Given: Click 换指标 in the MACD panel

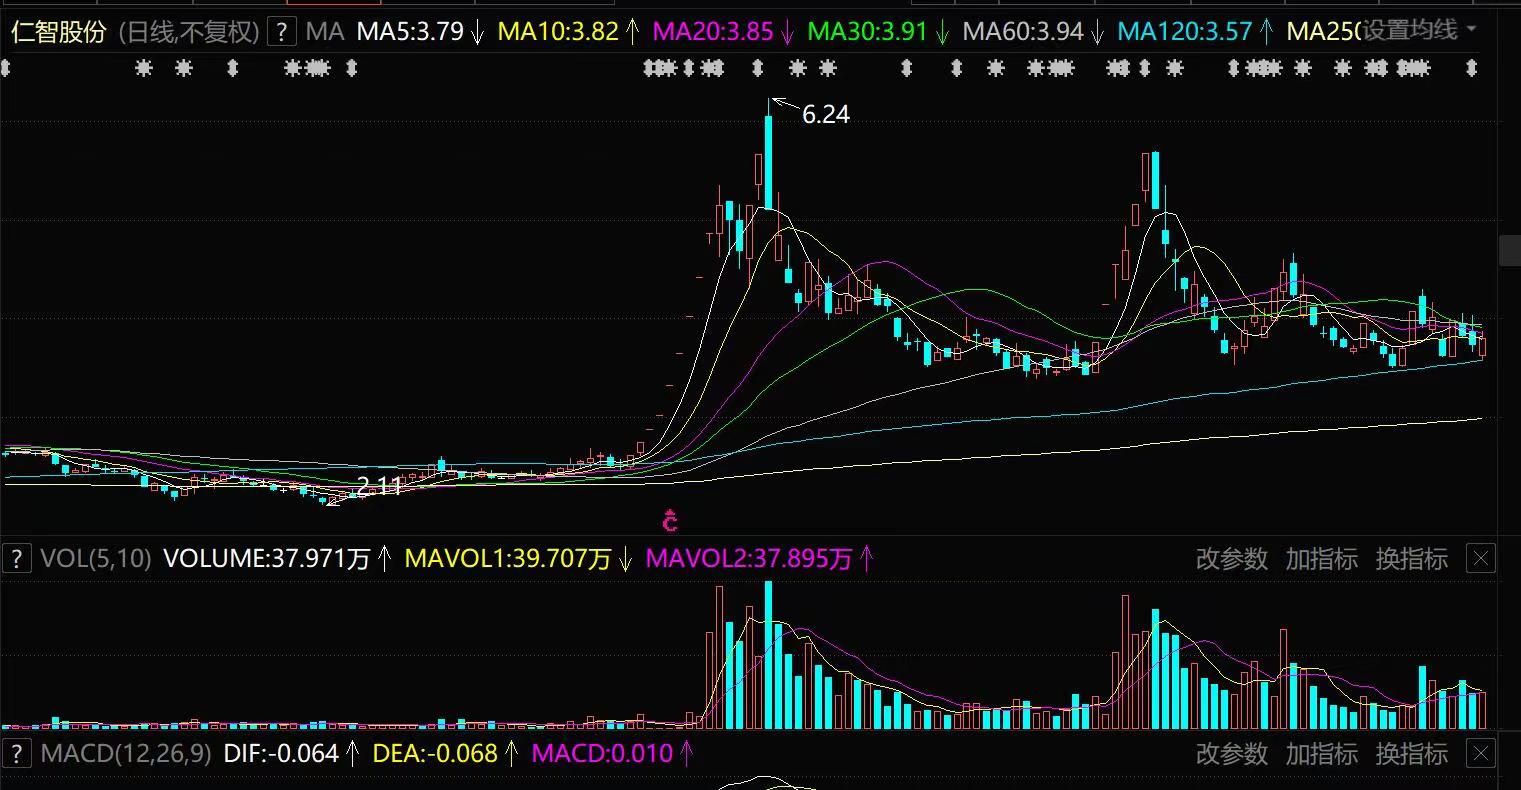Looking at the screenshot, I should [1411, 752].
